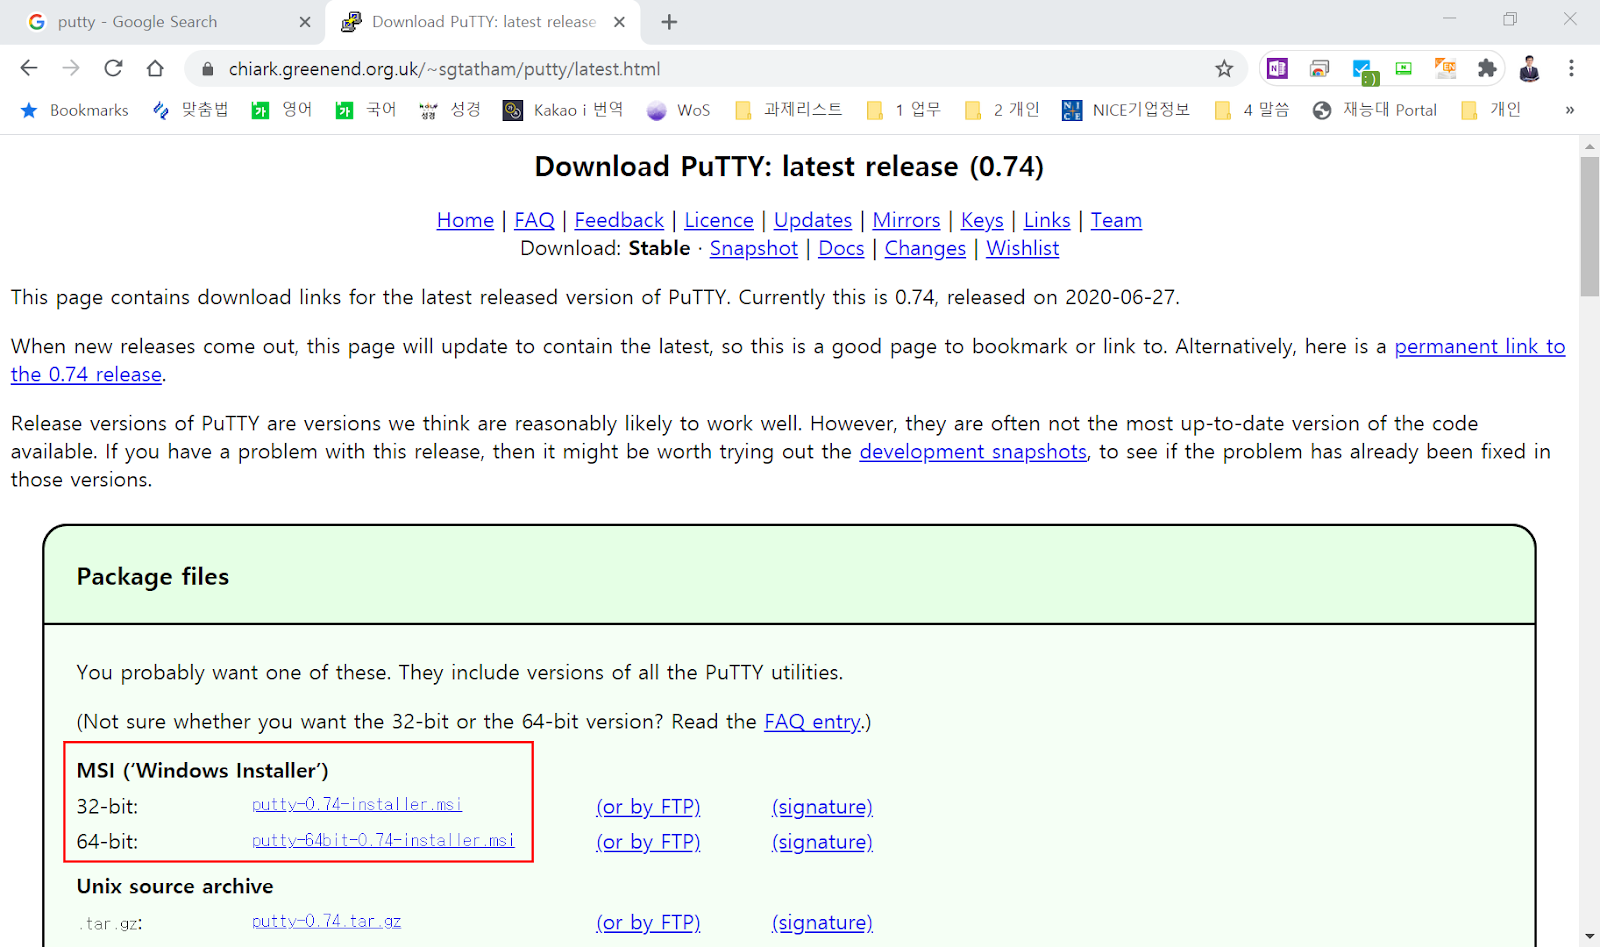Follow the 'permanent link to' hyperlink
Image resolution: width=1600 pixels, height=947 pixels.
click(x=1480, y=346)
